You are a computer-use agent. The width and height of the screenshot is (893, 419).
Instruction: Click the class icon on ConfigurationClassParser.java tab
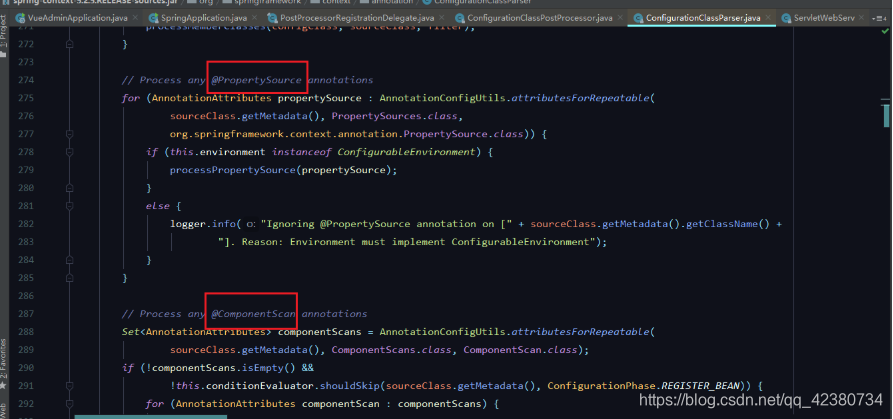[638, 18]
